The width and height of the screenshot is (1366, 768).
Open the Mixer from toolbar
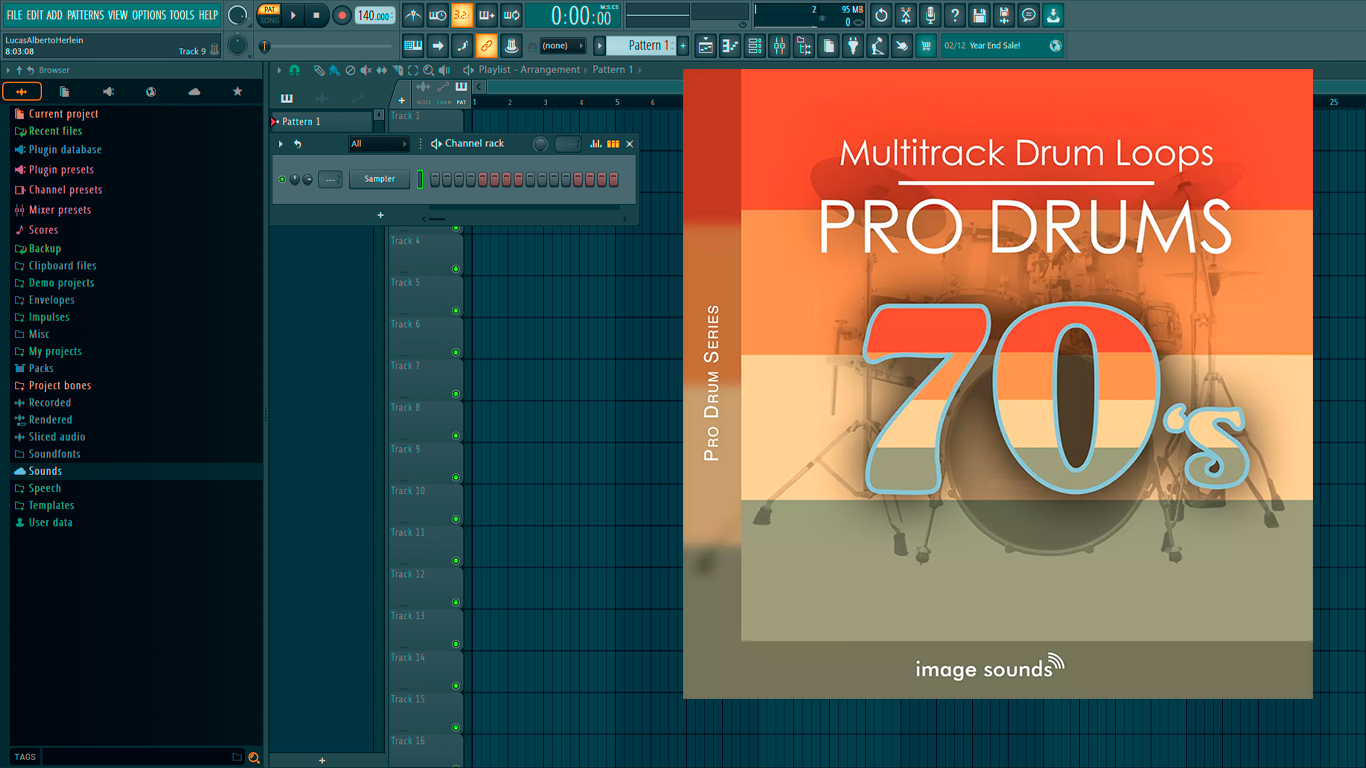779,46
